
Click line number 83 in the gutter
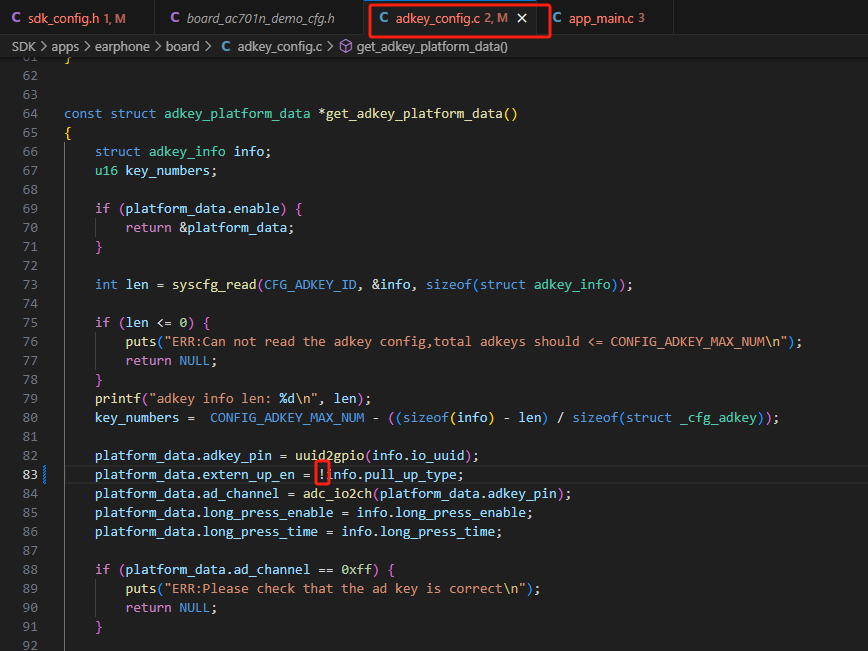tap(30, 474)
